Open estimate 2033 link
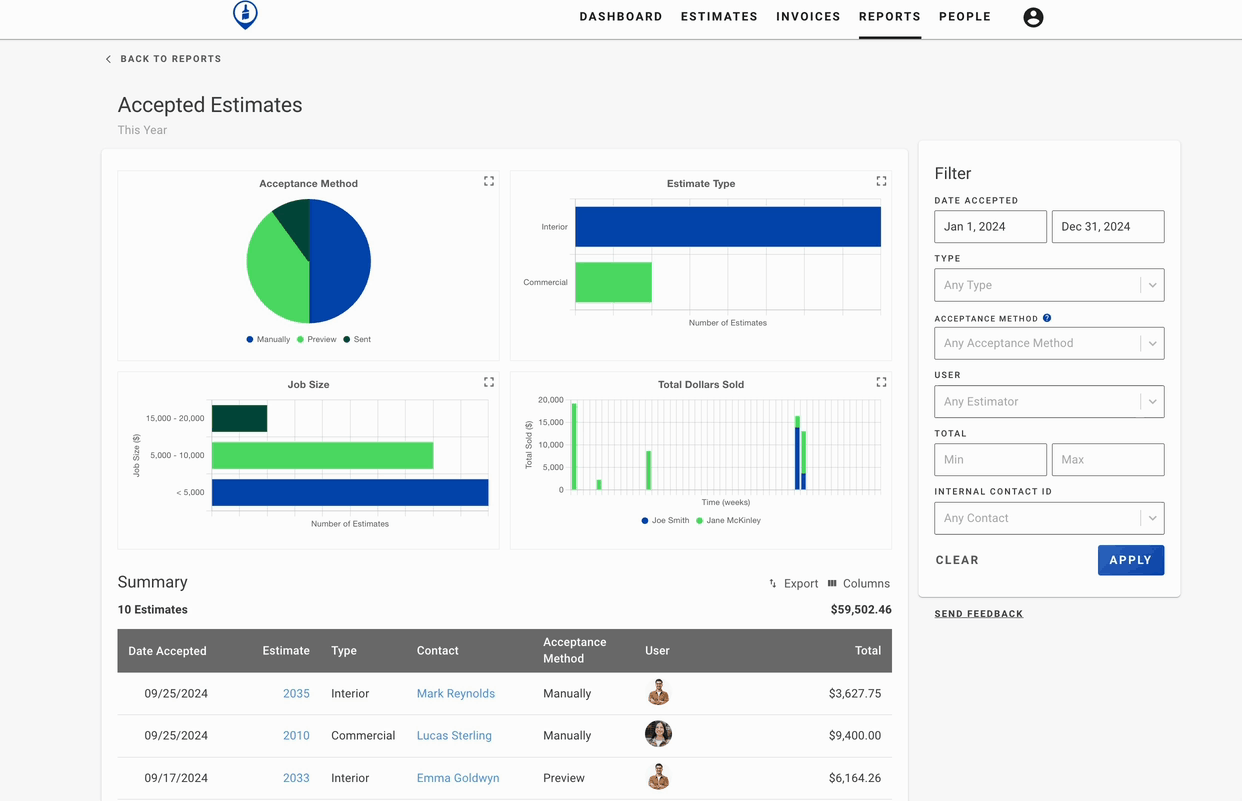Viewport: 1242px width, 801px height. pyautogui.click(x=296, y=778)
